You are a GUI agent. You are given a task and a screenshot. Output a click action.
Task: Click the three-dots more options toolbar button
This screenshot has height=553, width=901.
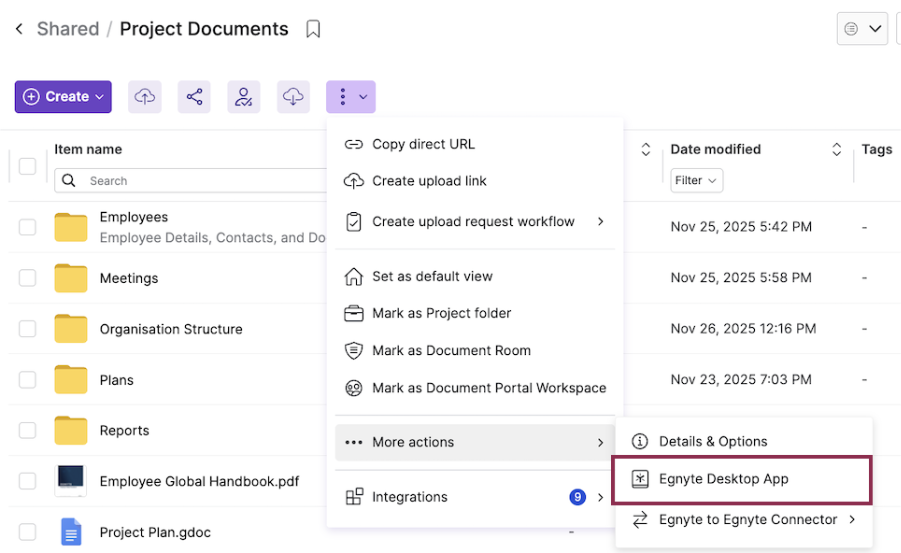351,97
